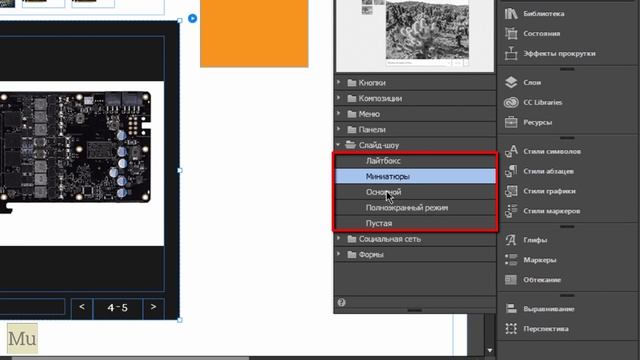640x360 pixels.
Task: Open the Стили абзацев panel icon
Action: pos(511,171)
